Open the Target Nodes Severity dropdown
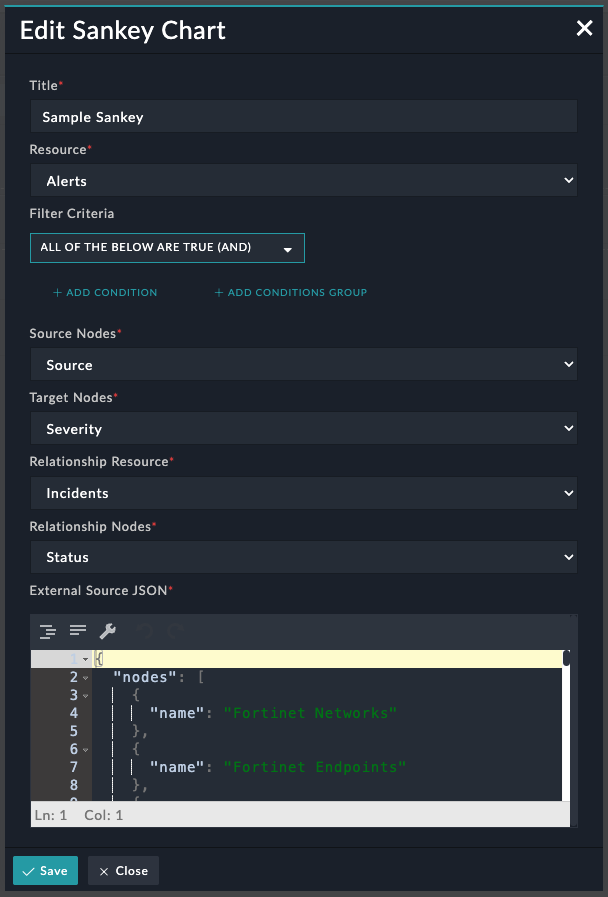Viewport: 608px width, 897px height. click(303, 429)
